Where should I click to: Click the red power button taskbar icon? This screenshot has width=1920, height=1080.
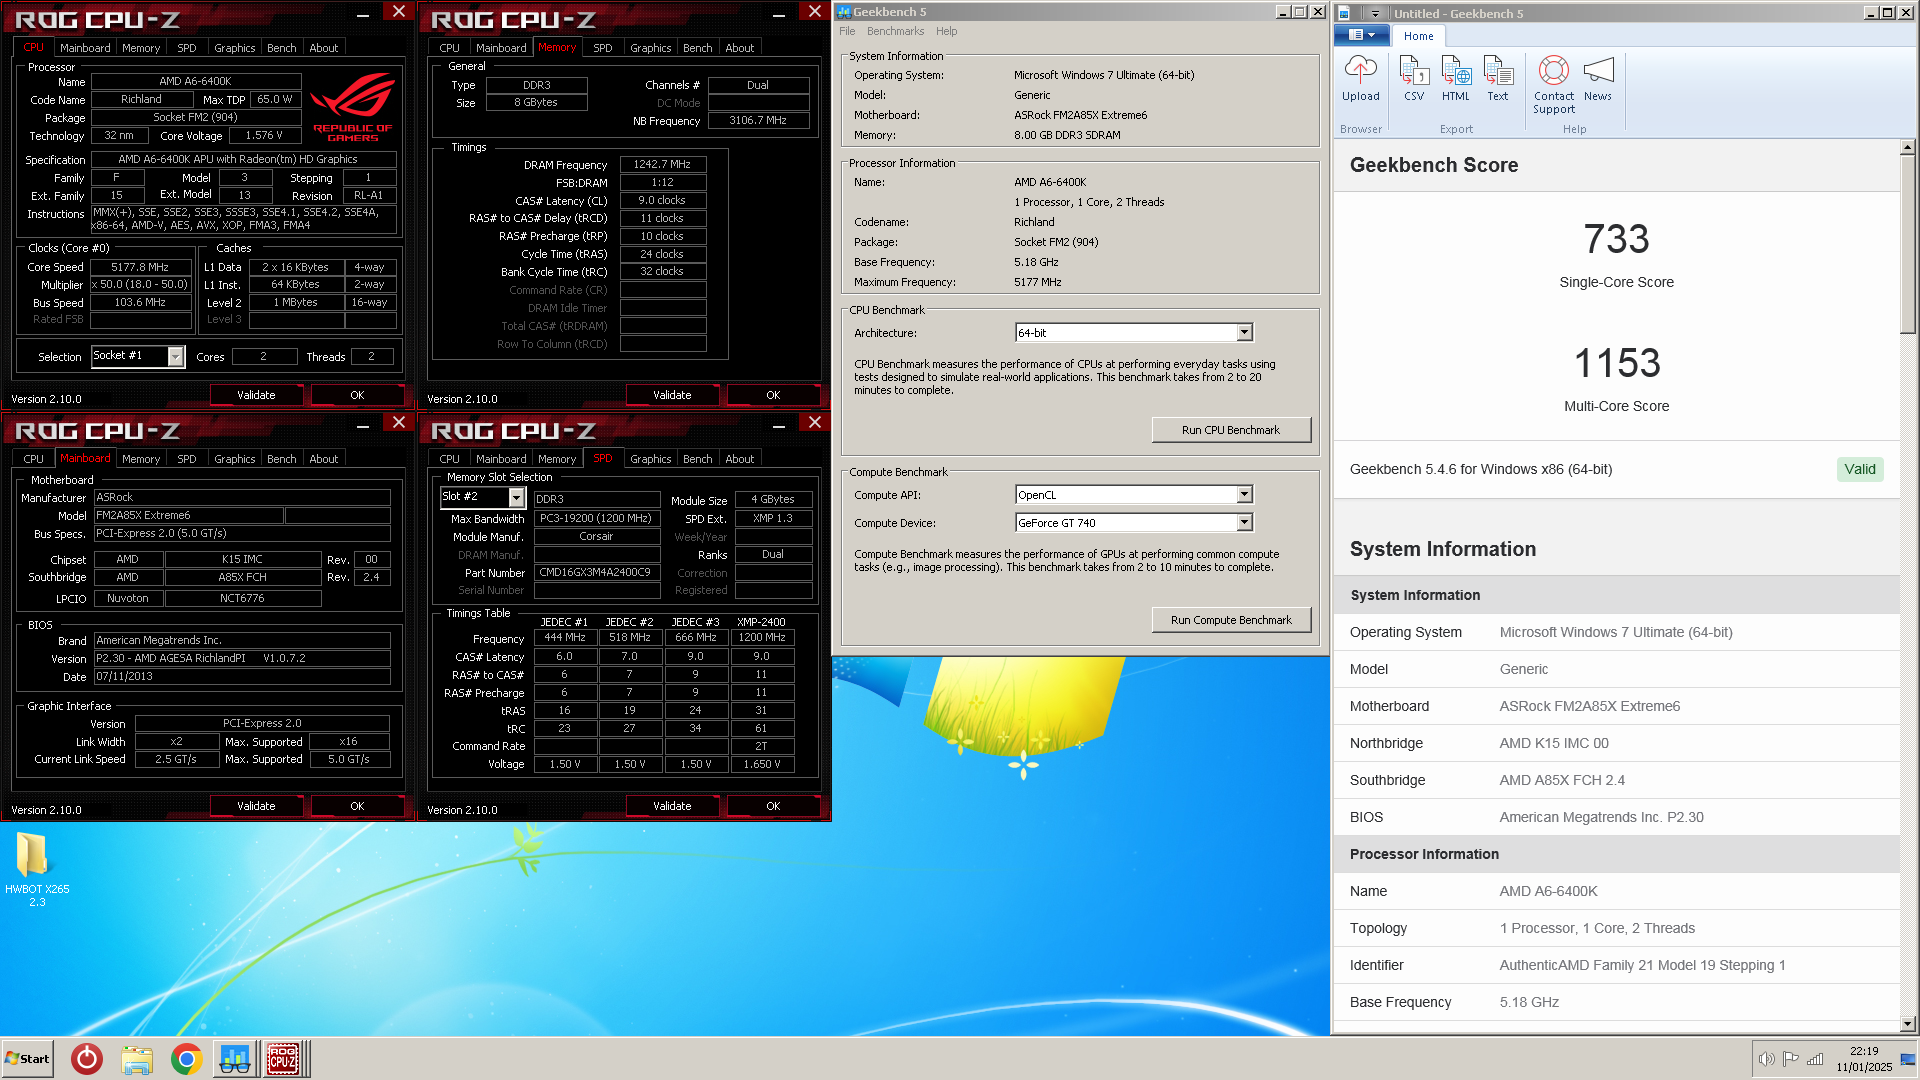pos(87,1059)
